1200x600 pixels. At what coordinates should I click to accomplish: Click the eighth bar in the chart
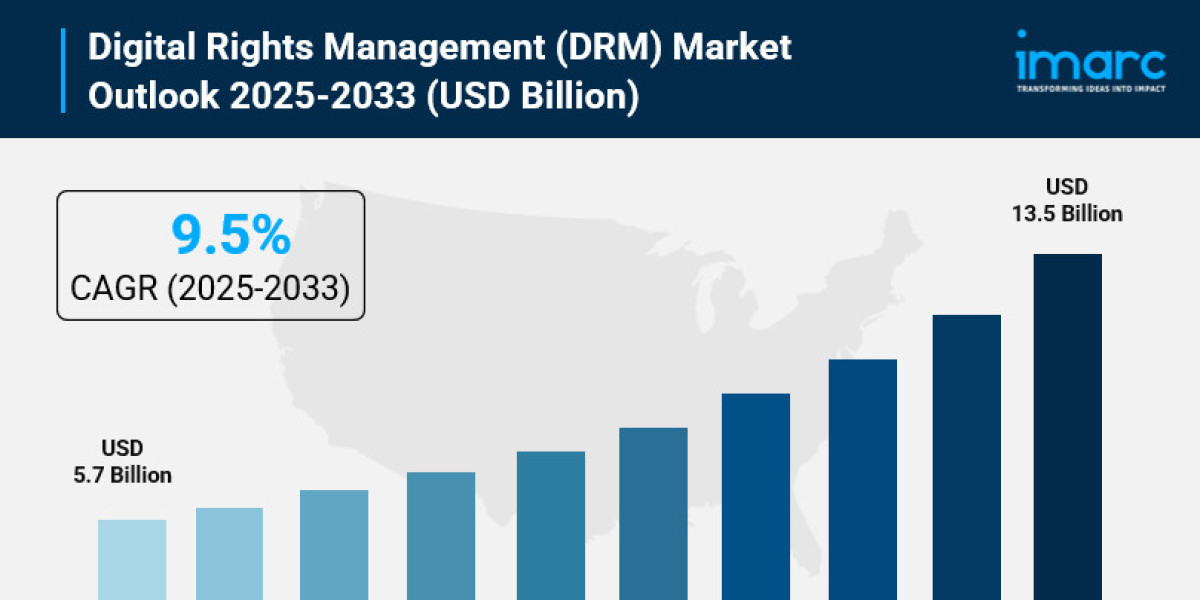(863, 479)
